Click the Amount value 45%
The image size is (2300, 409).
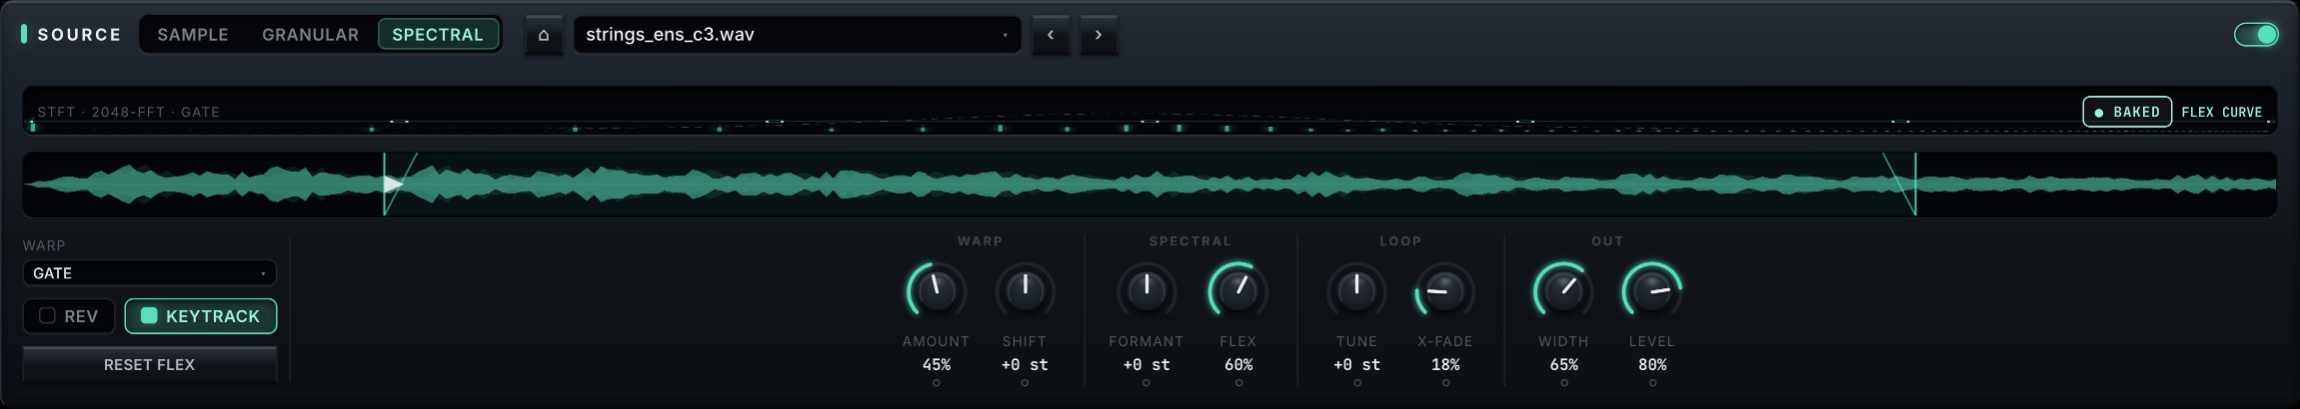936,365
